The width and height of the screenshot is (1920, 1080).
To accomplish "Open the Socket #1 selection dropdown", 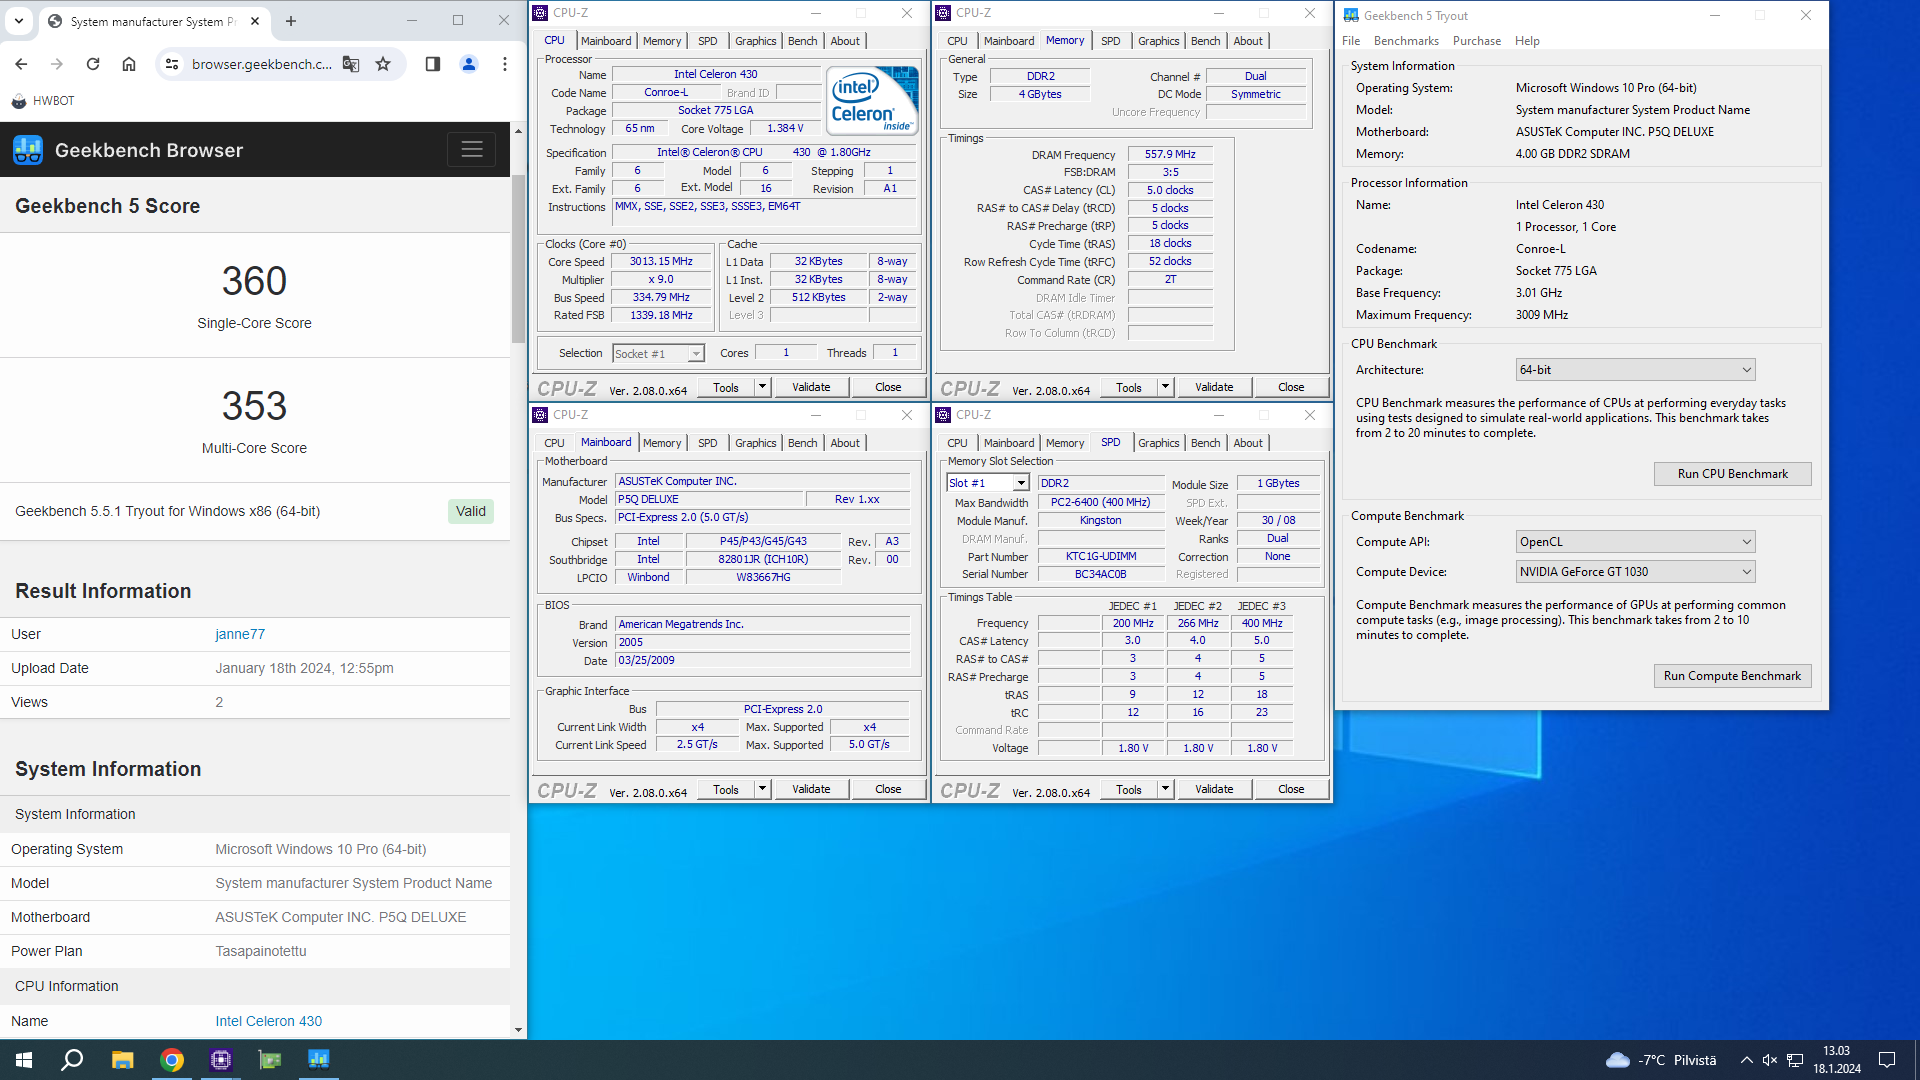I will (x=658, y=354).
